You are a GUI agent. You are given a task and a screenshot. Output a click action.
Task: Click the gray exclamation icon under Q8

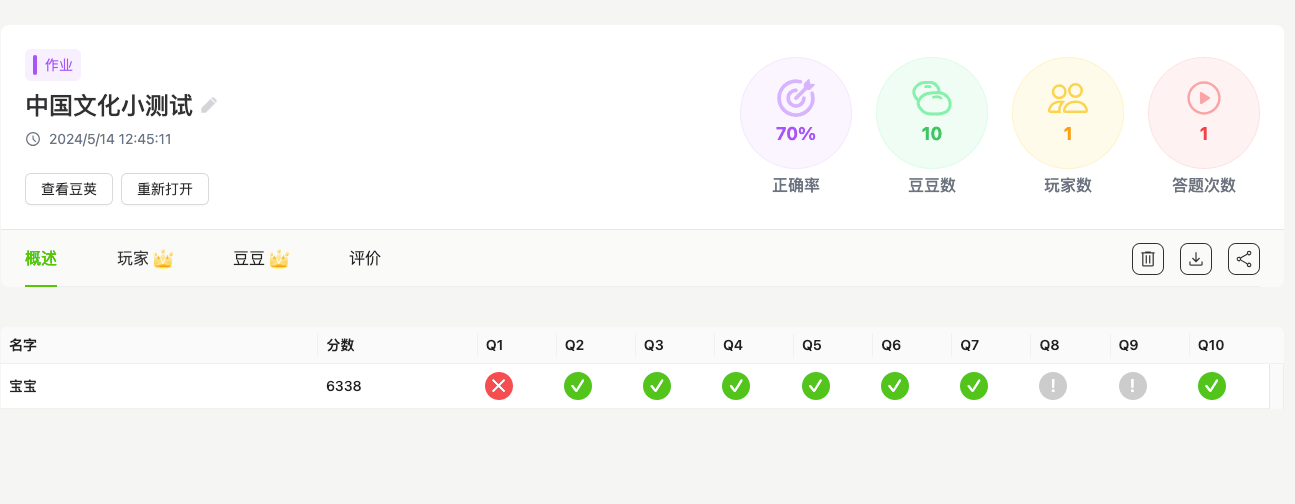1053,386
